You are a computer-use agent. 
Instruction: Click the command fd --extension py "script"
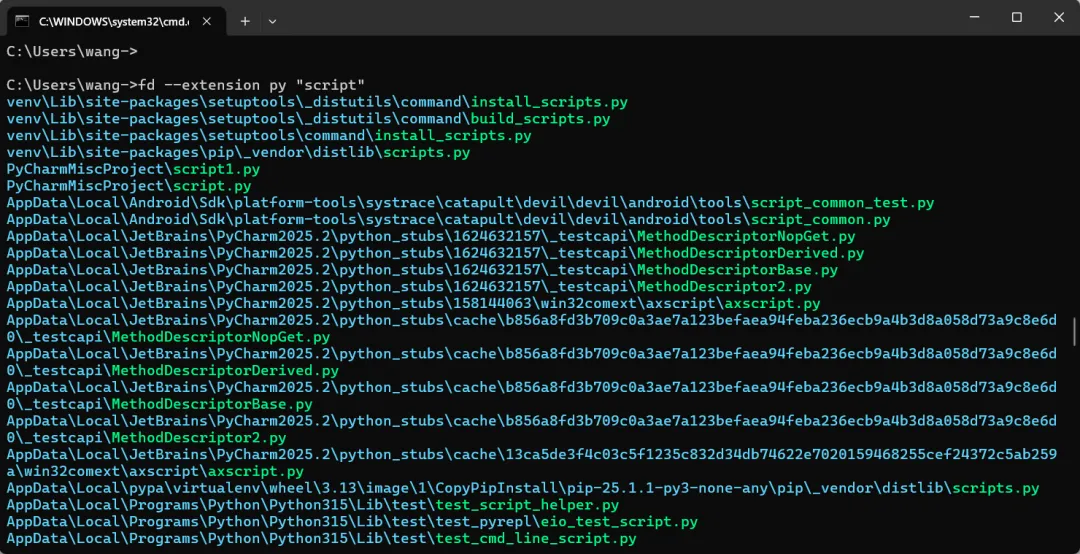pyautogui.click(x=251, y=85)
